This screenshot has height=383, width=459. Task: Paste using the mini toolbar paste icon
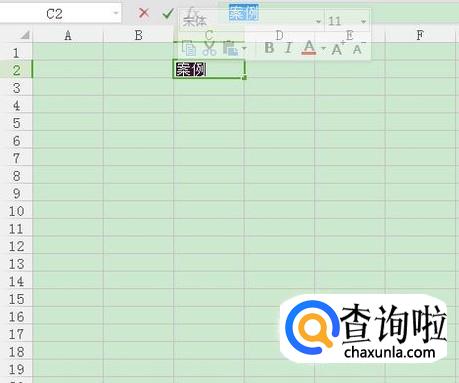click(x=230, y=49)
